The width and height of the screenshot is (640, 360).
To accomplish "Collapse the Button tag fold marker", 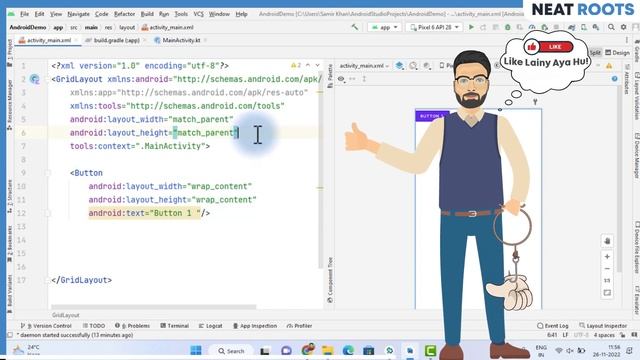I will coord(48,173).
